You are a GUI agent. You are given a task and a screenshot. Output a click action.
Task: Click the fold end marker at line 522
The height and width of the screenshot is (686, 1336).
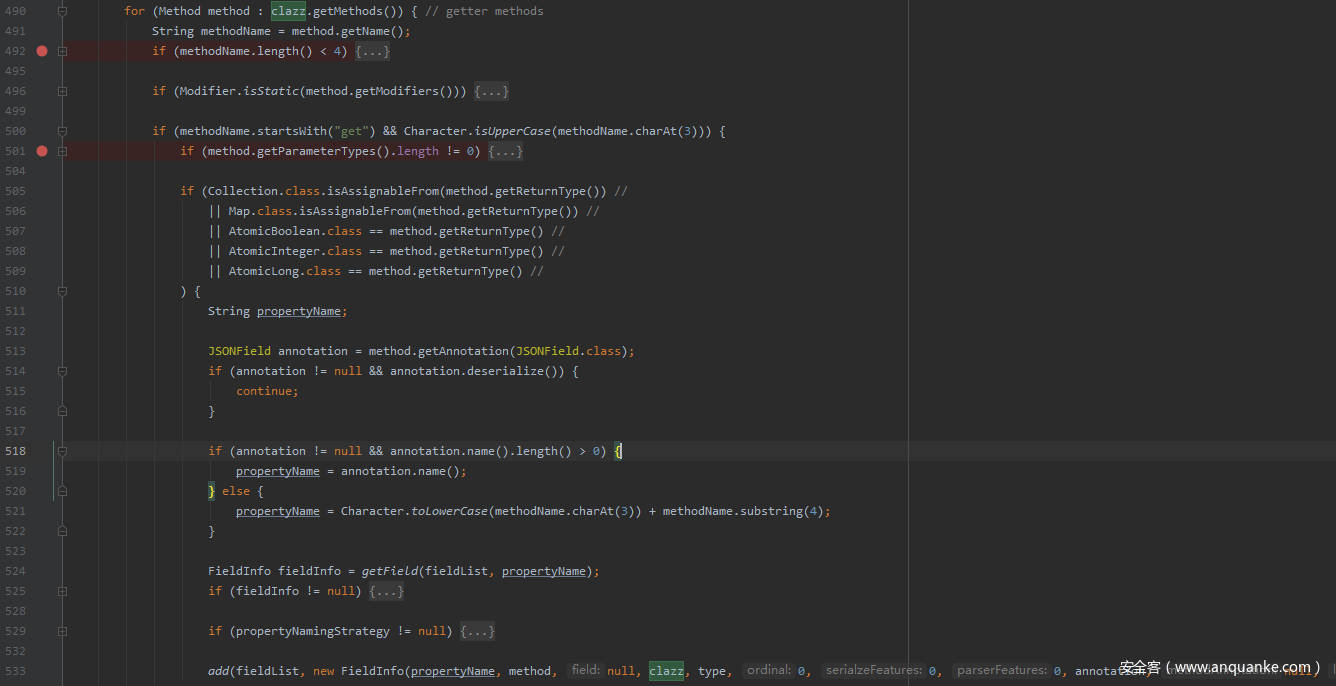[62, 531]
